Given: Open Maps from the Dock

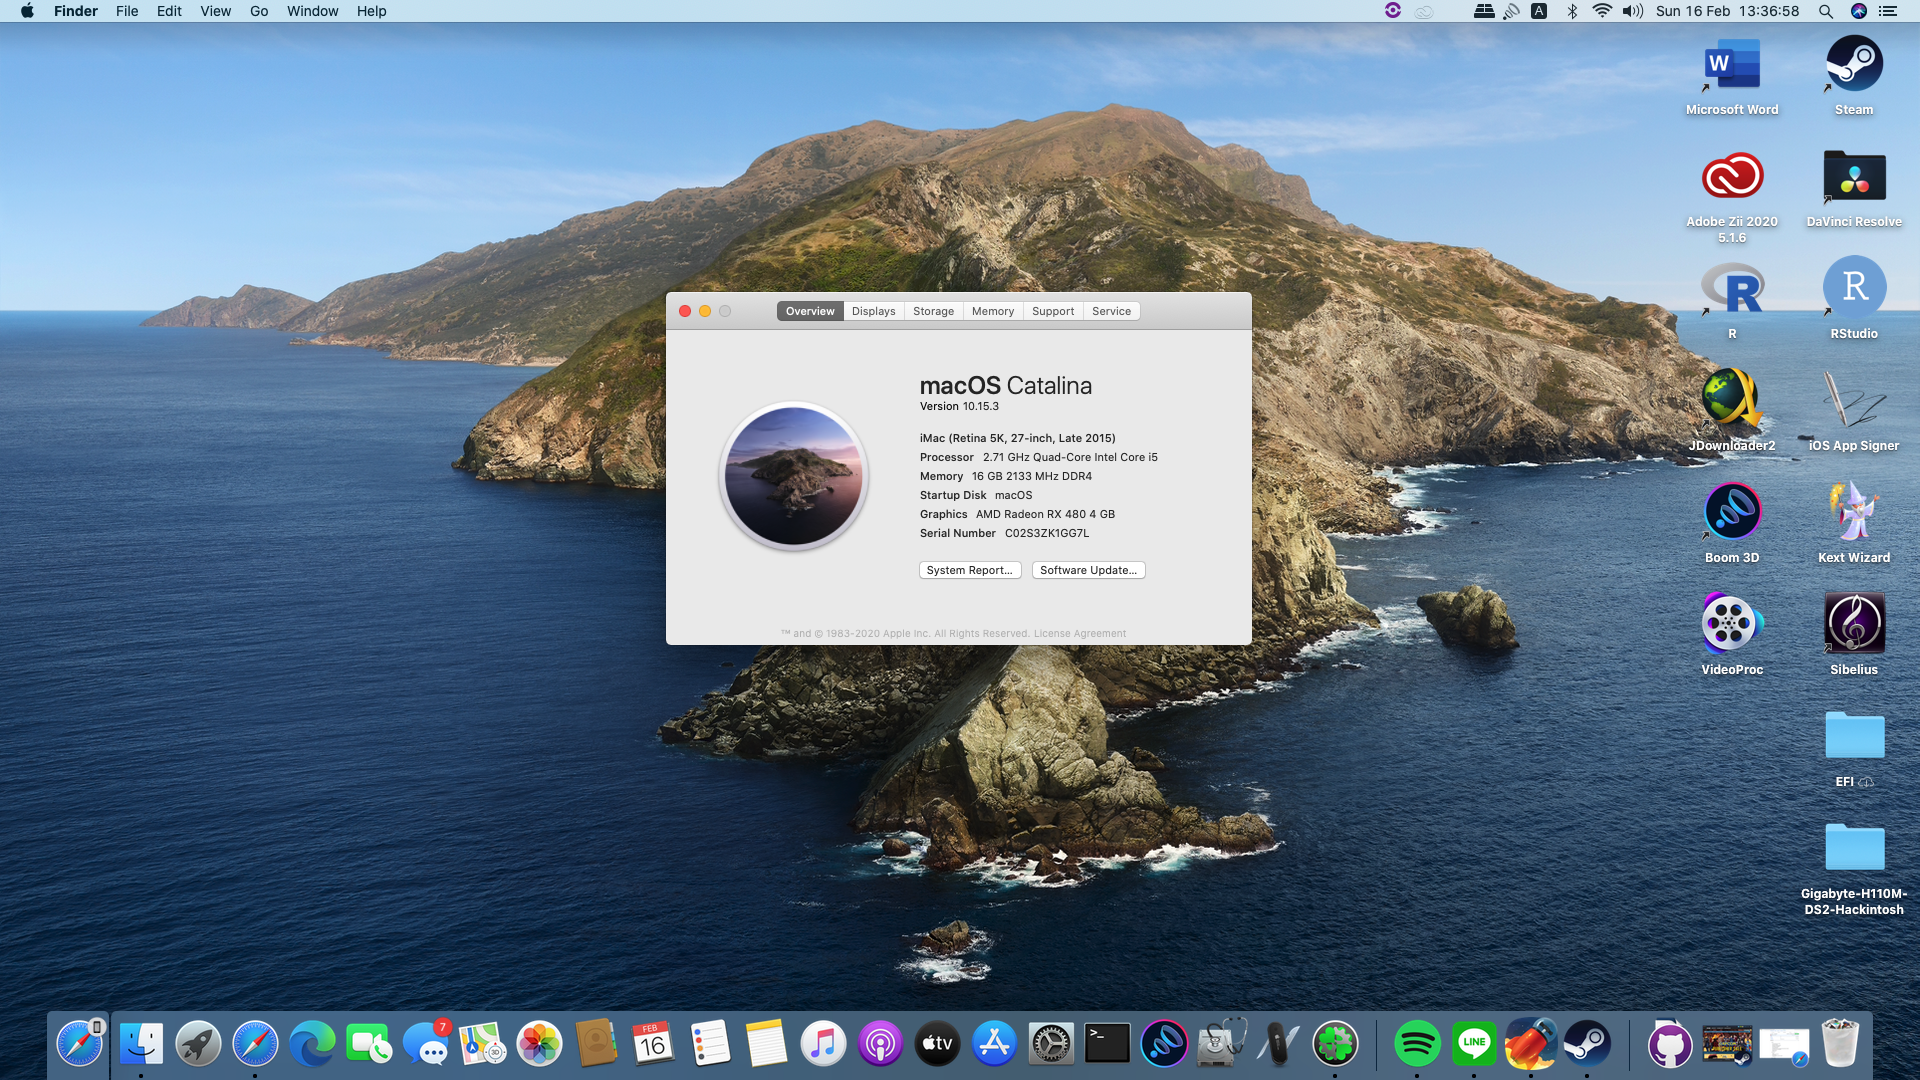Looking at the screenshot, I should tap(482, 1044).
